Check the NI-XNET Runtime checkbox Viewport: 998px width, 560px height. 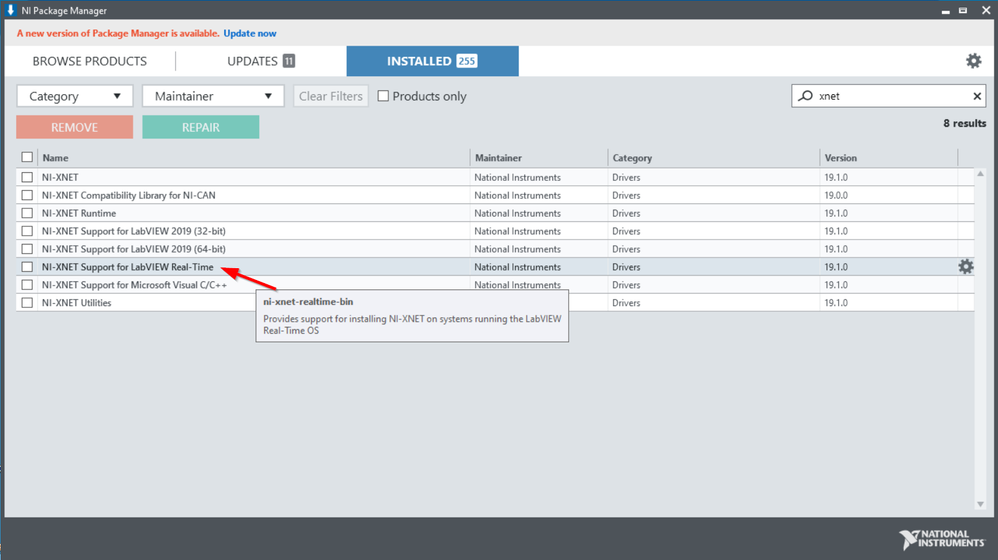point(27,213)
